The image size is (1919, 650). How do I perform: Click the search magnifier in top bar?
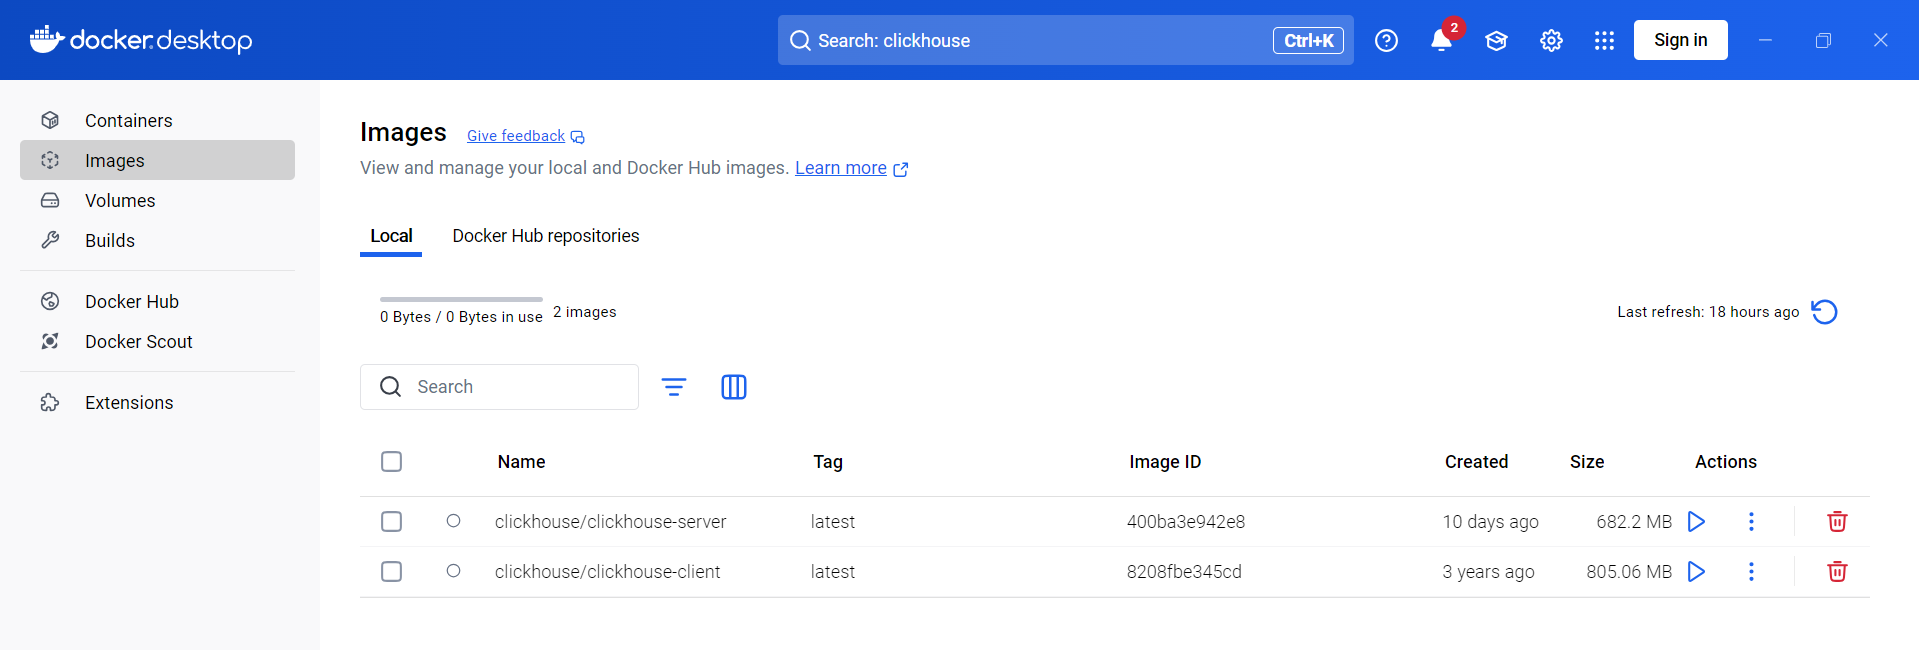[800, 40]
